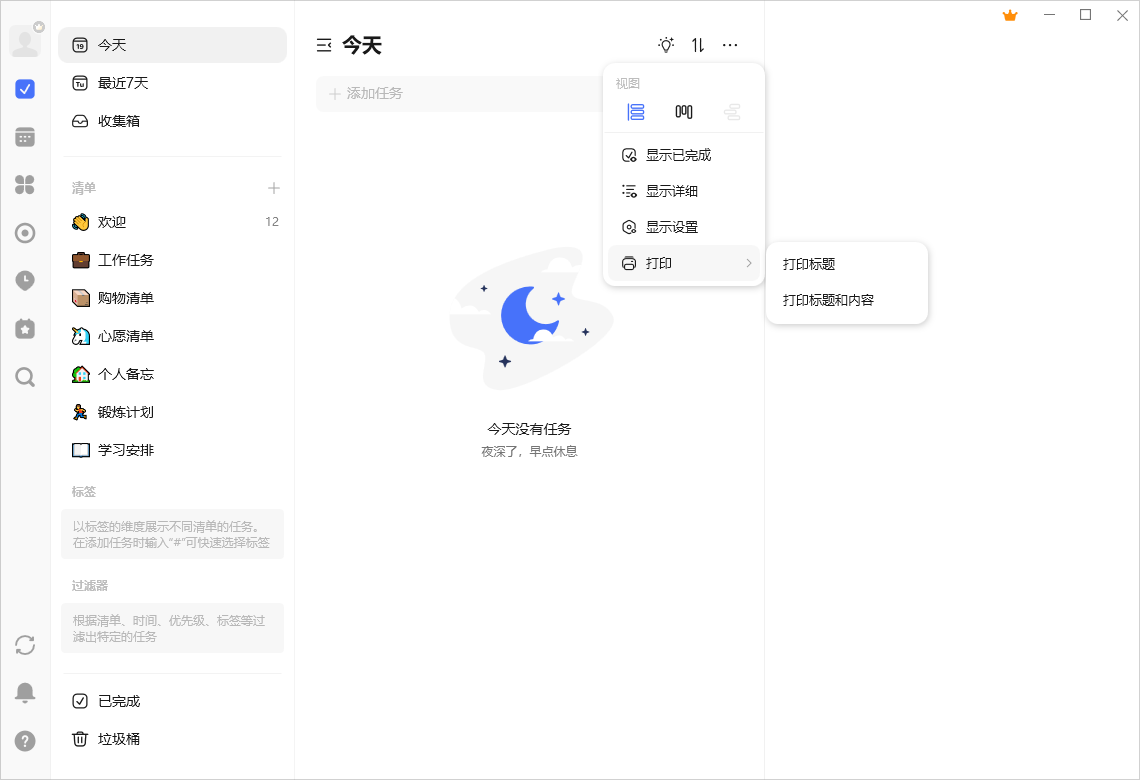
Task: Open the Help question mark icon
Action: (25, 741)
